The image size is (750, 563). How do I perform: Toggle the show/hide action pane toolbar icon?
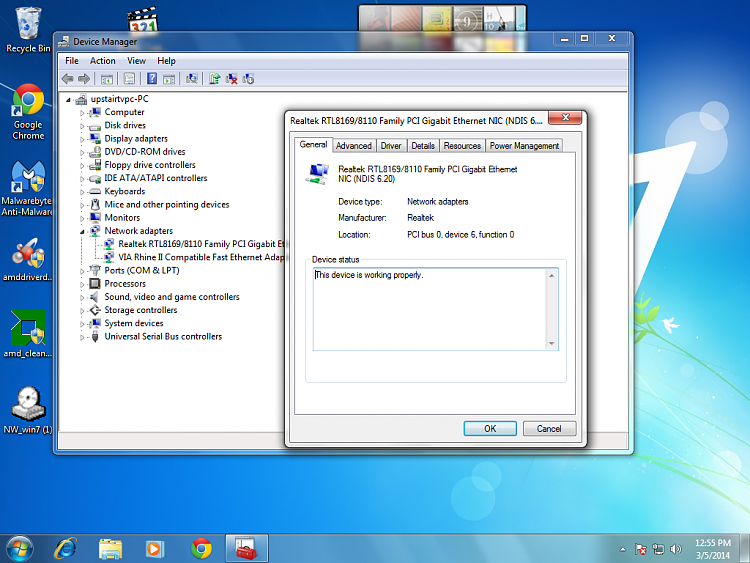[169, 79]
